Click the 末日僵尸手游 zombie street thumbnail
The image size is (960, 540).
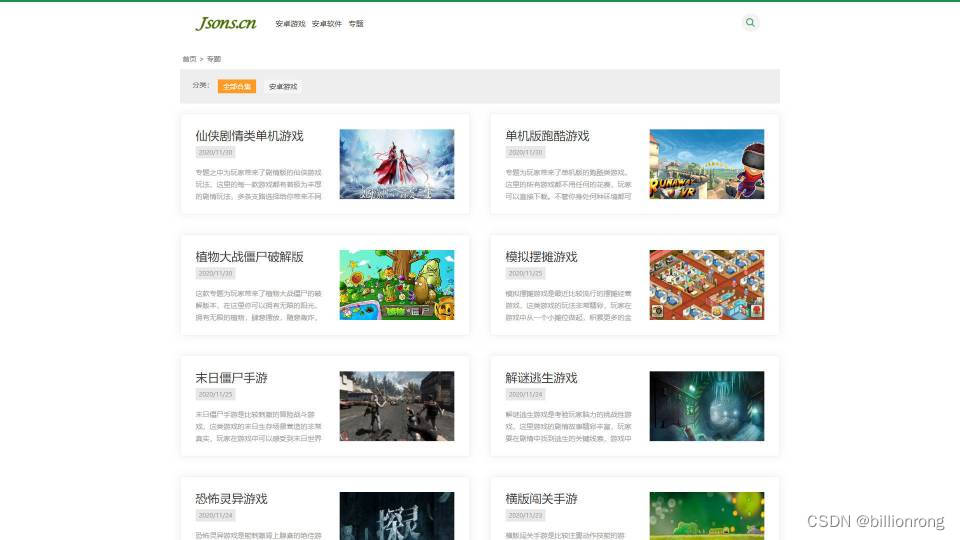tap(397, 406)
